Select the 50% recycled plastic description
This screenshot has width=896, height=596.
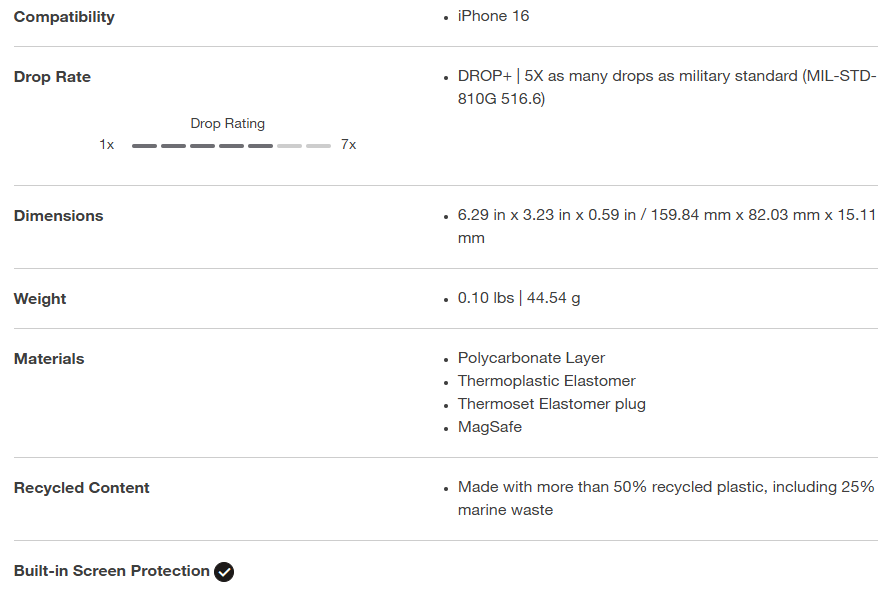666,498
